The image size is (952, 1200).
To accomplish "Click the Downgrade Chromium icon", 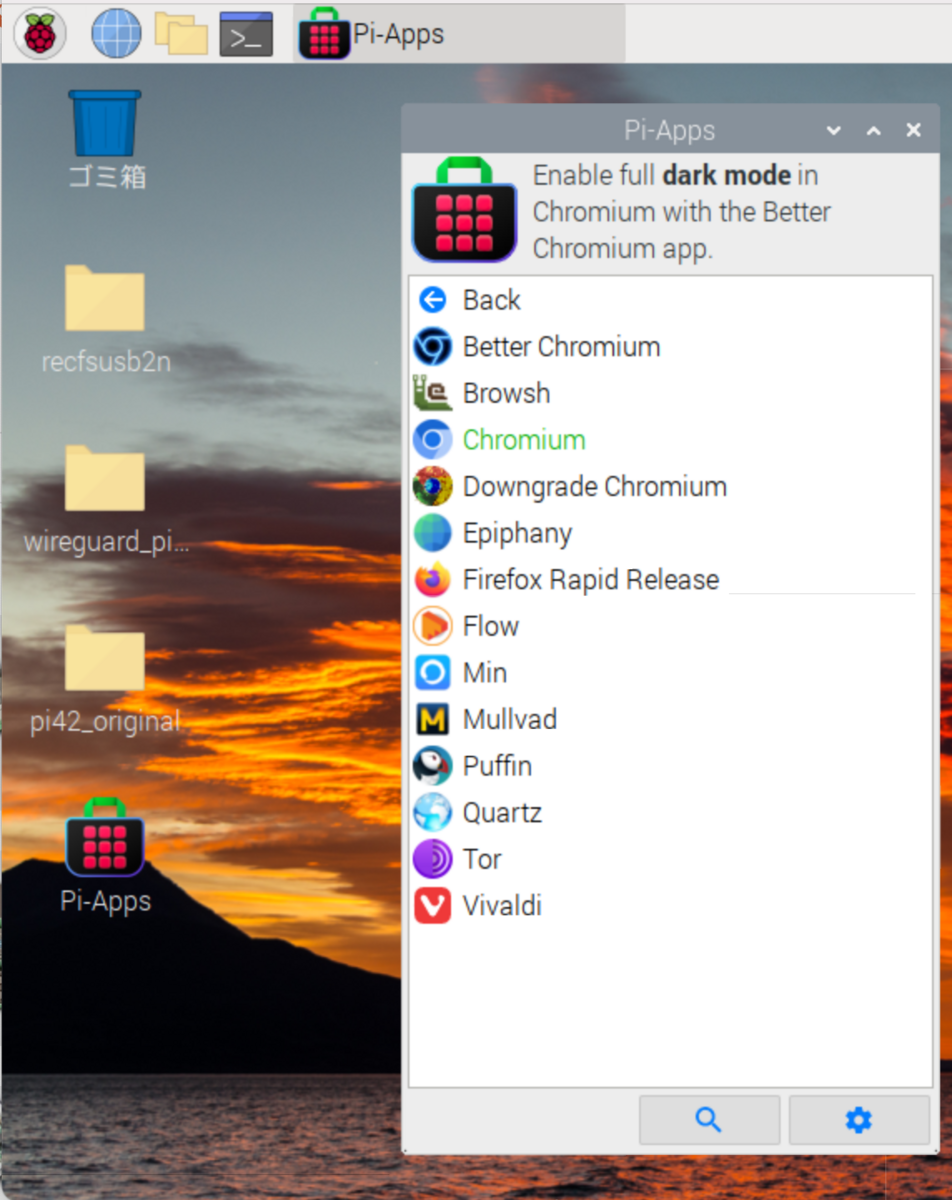I will [432, 487].
